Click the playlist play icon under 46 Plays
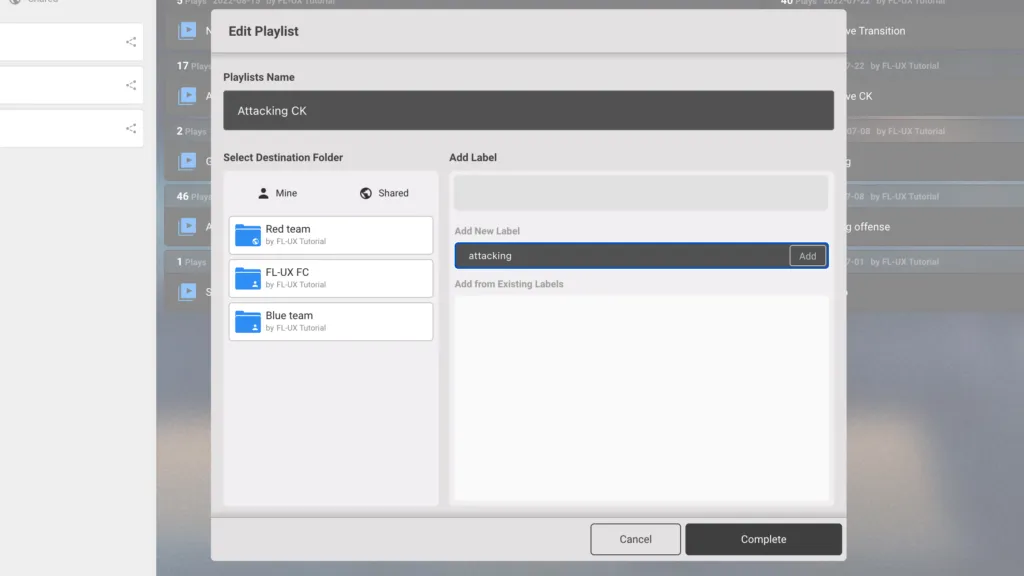The image size is (1024, 576). point(187,226)
